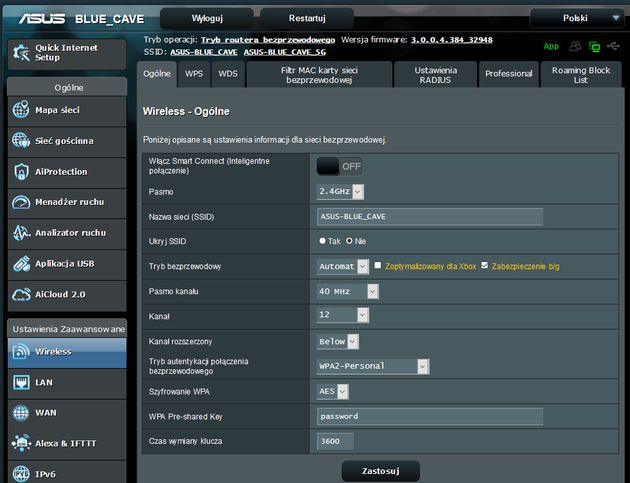Open Tryb routera bezprzewodowego link
This screenshot has height=483, width=630.
[268, 40]
